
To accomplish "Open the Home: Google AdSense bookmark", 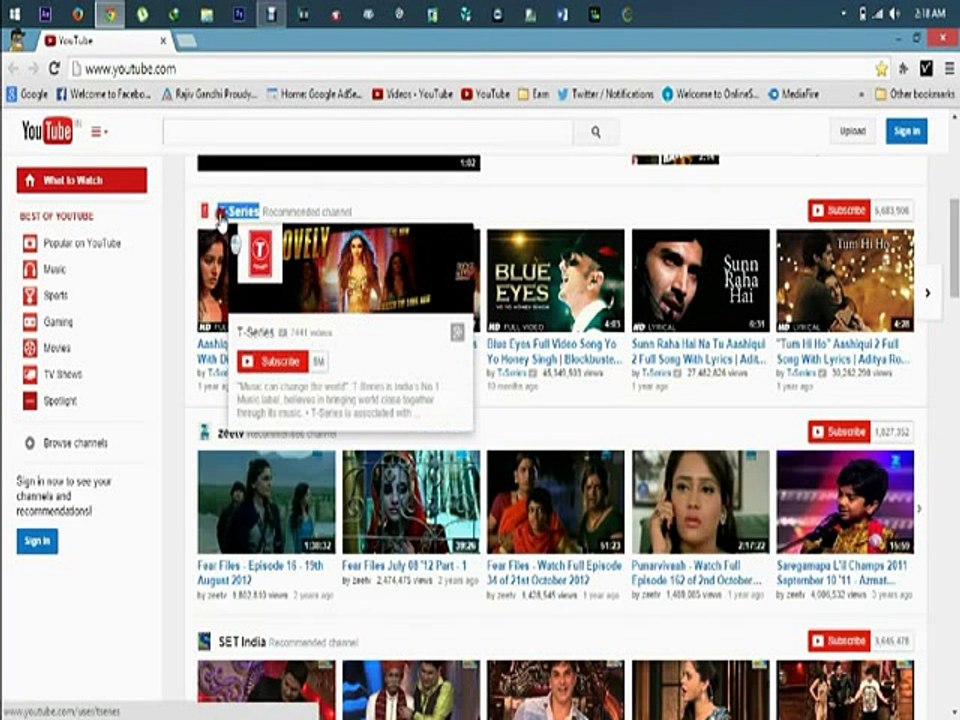I will [x=315, y=94].
